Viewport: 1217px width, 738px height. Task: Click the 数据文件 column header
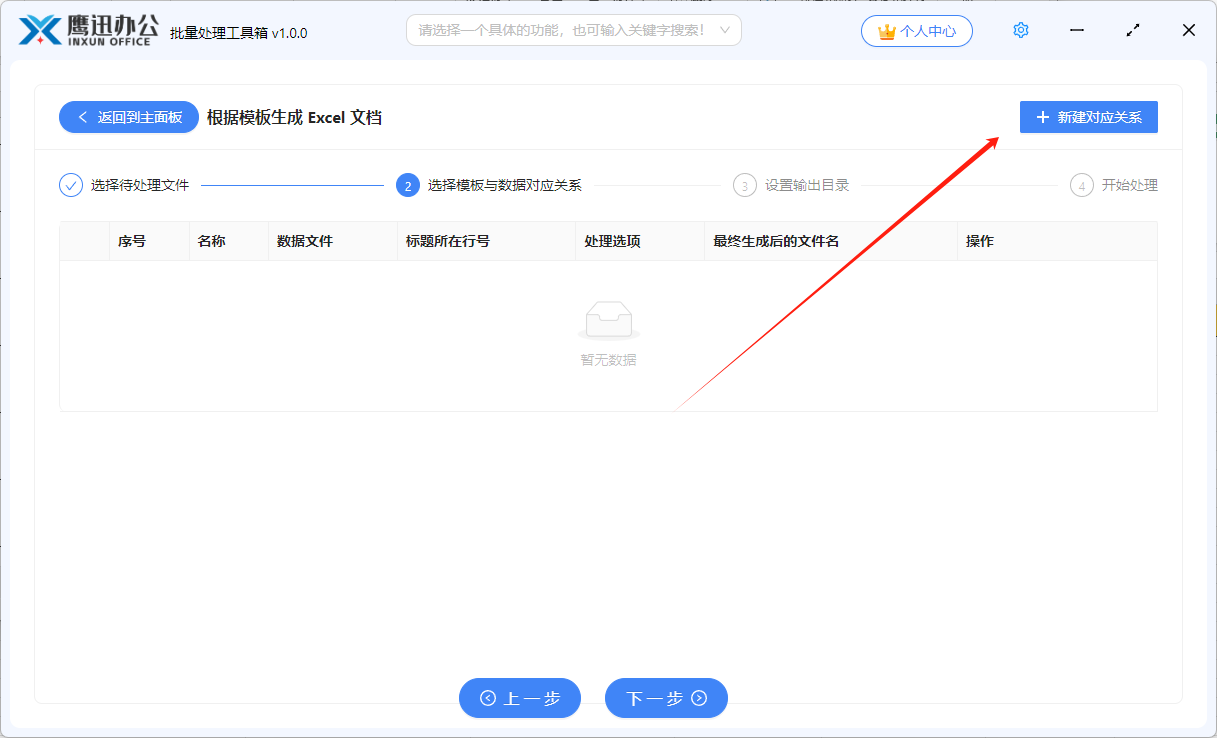point(305,241)
